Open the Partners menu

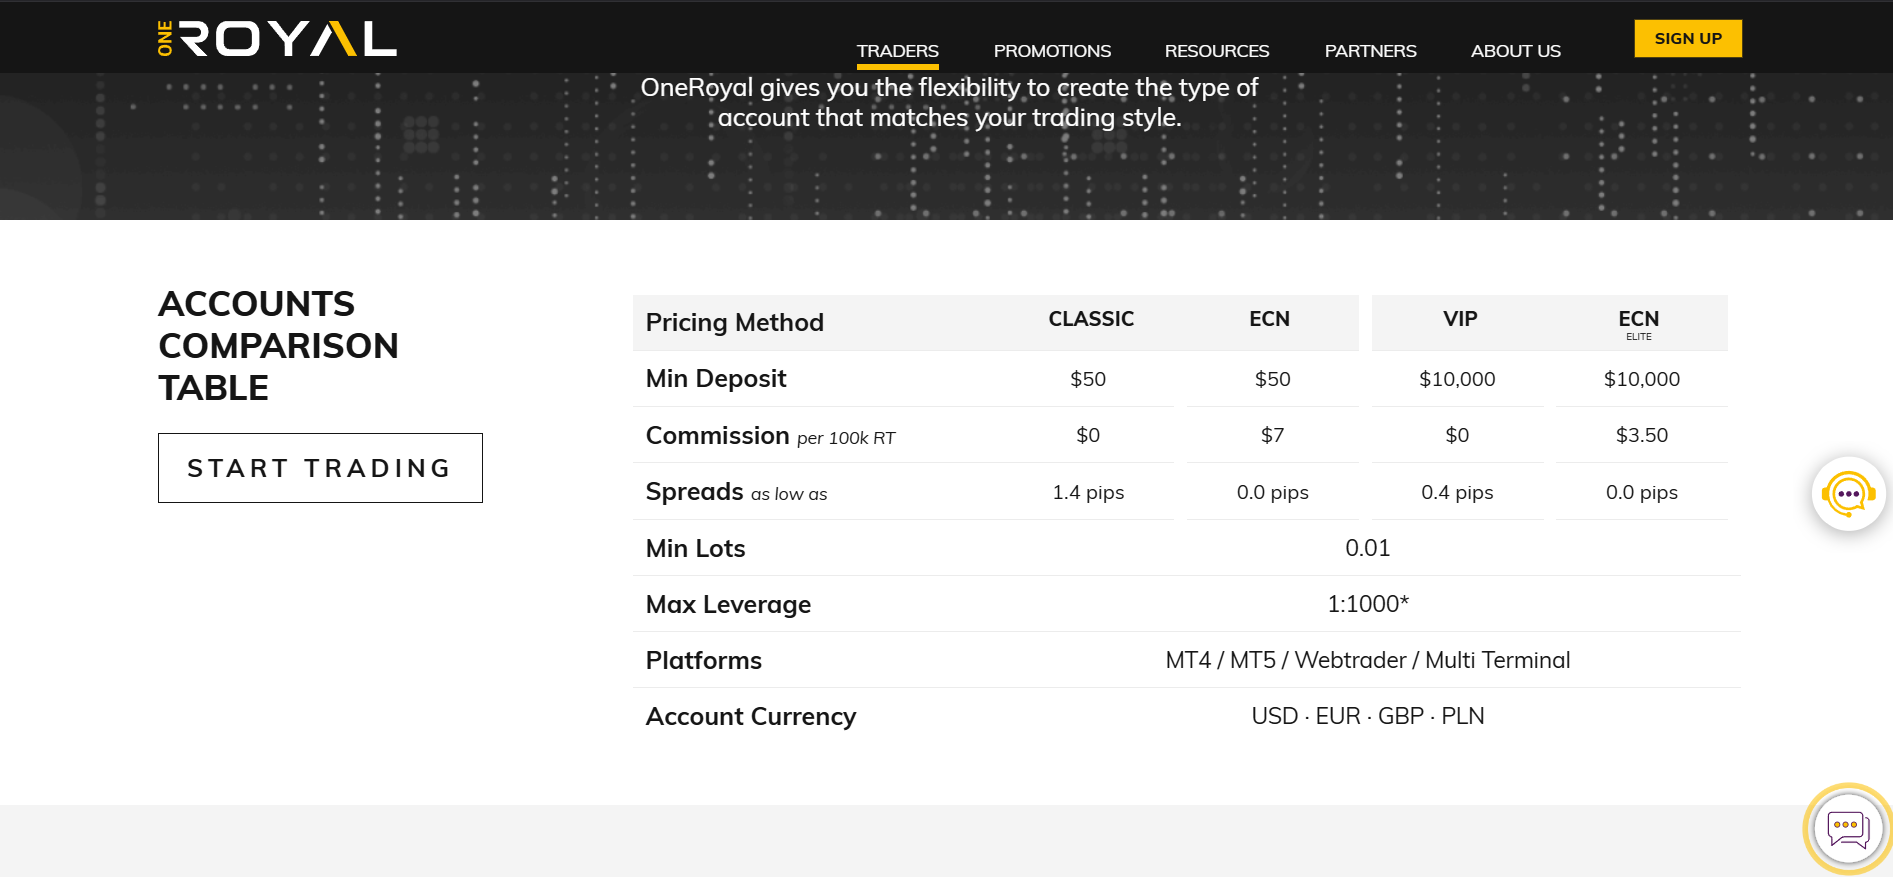(1370, 51)
